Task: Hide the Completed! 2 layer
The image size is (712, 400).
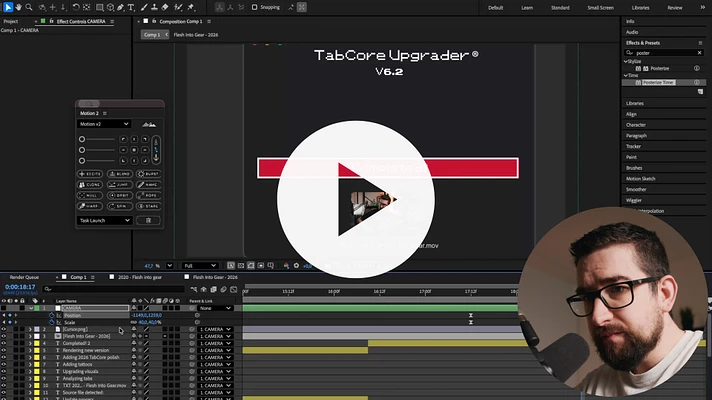Action: pos(4,343)
